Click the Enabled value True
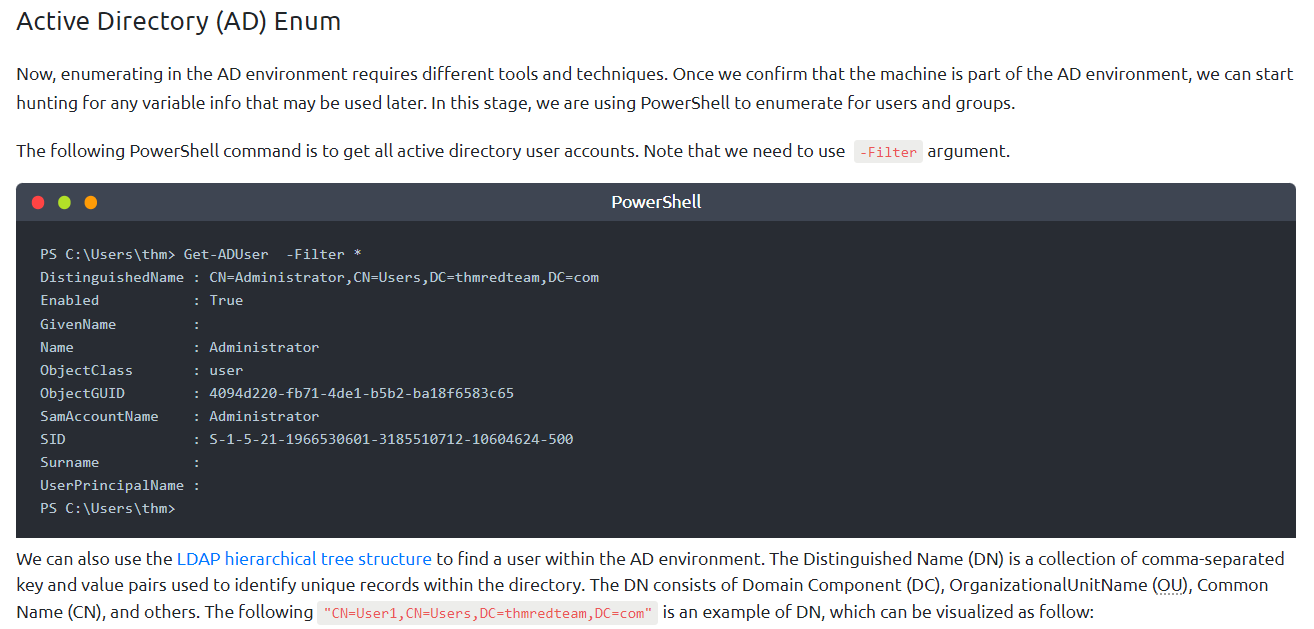The width and height of the screenshot is (1314, 629). (226, 300)
